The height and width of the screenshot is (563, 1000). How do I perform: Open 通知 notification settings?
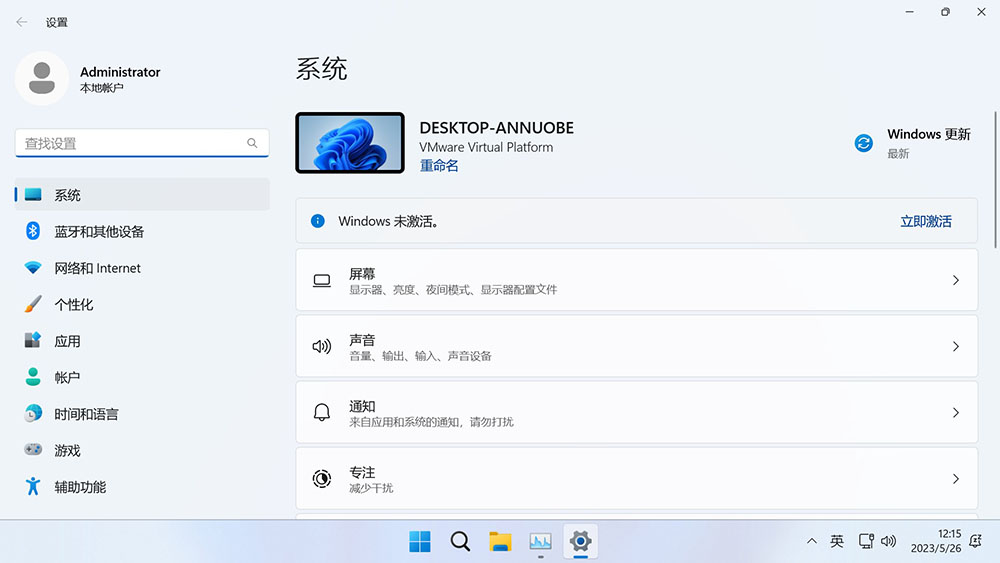pos(636,413)
